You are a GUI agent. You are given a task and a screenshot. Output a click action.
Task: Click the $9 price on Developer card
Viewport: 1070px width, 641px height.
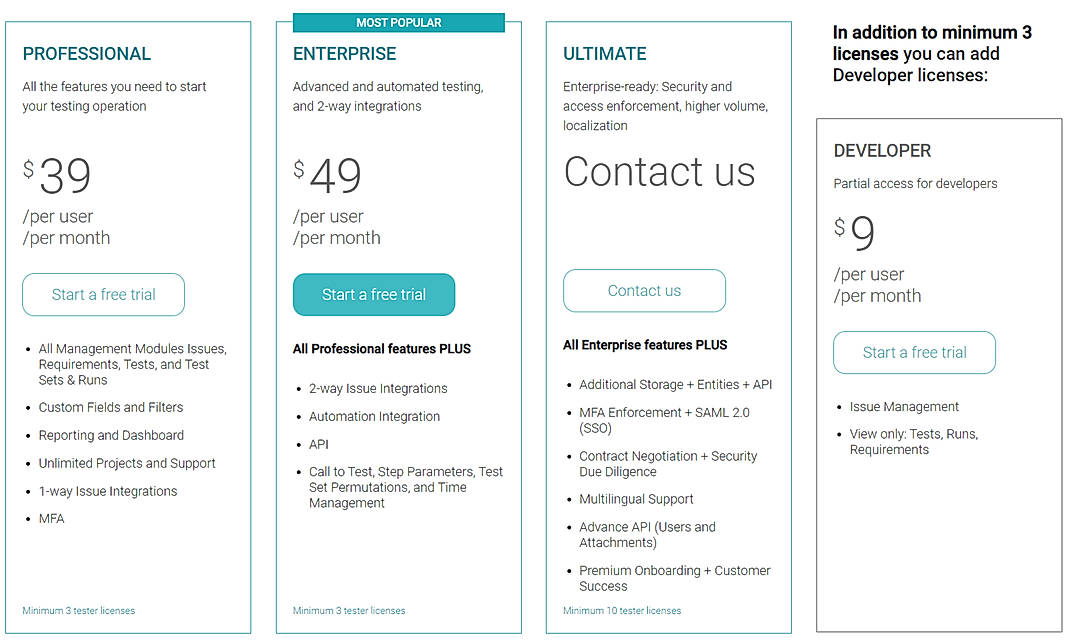857,233
